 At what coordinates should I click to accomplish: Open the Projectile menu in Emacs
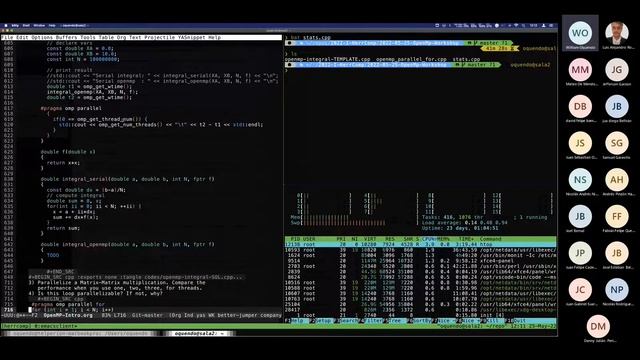pyautogui.click(x=160, y=37)
